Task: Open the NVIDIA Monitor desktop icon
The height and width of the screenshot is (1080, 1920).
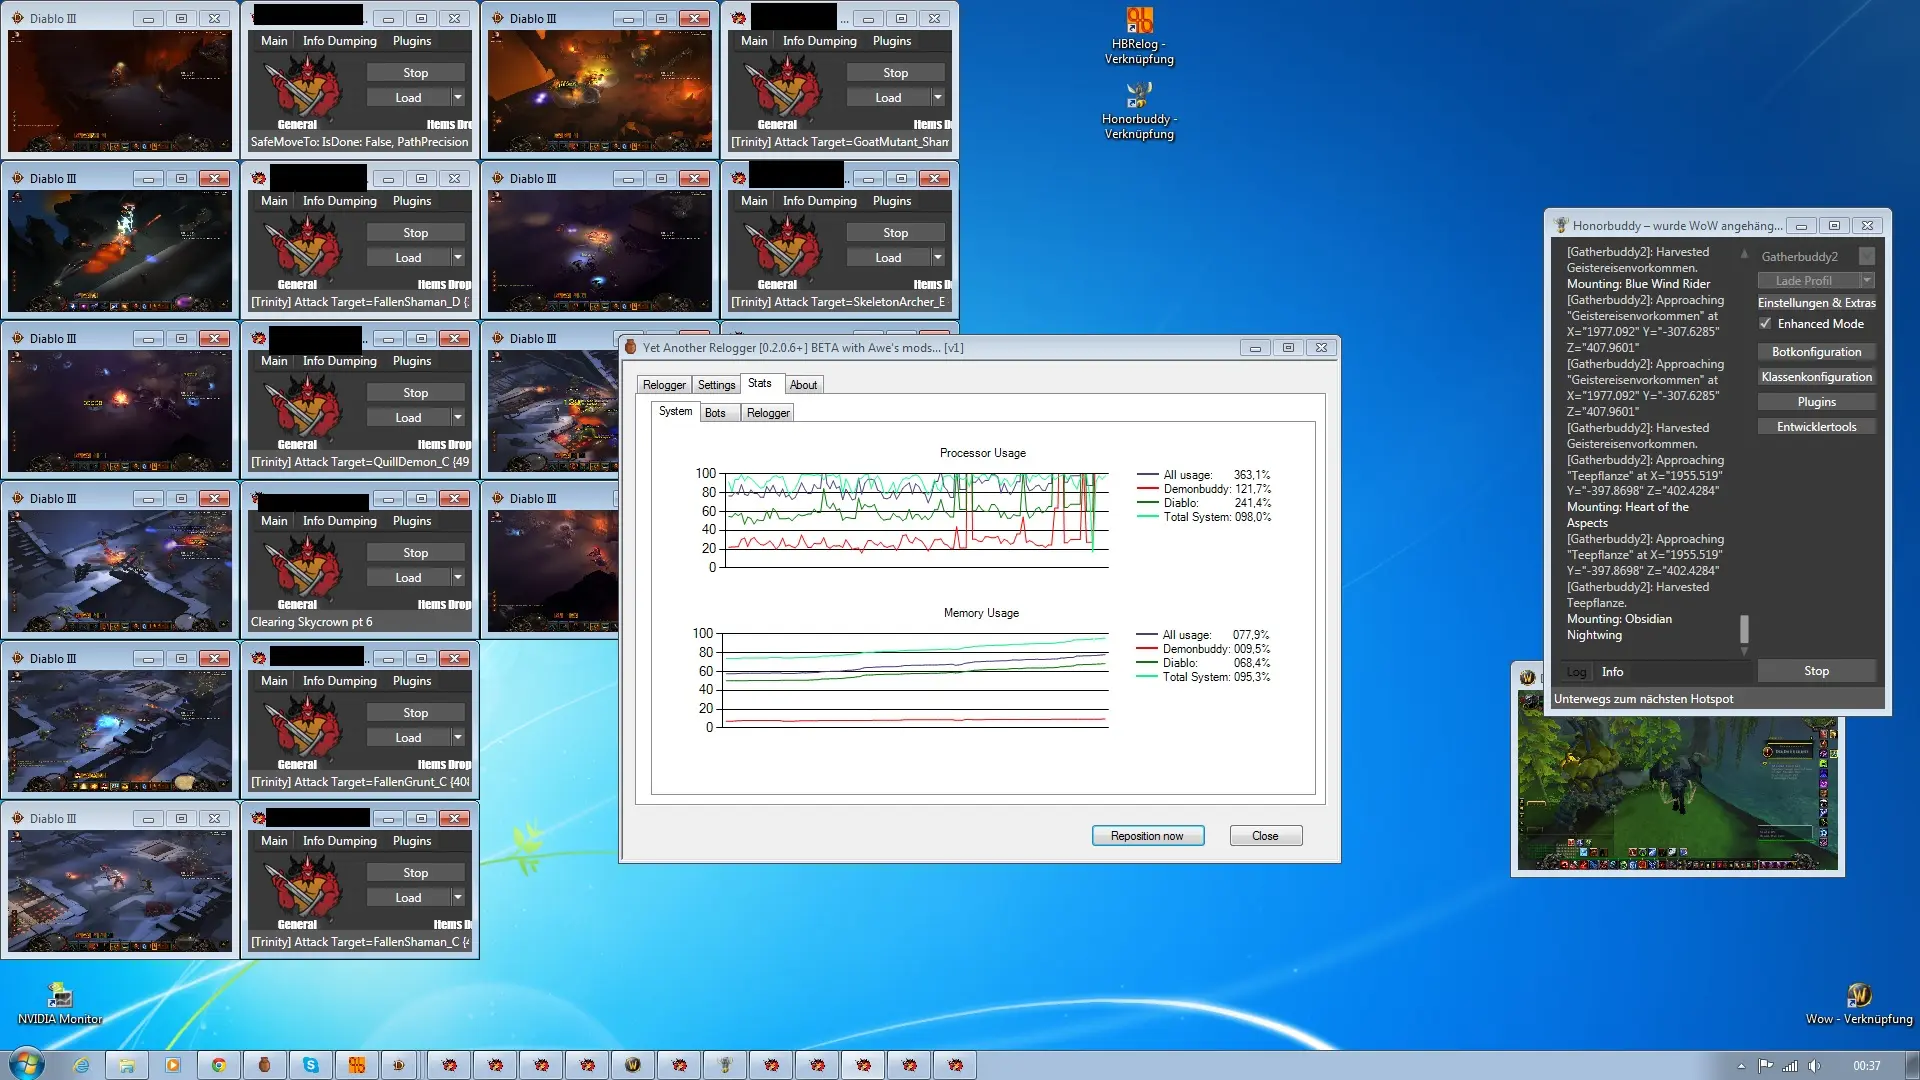Action: 60,1003
